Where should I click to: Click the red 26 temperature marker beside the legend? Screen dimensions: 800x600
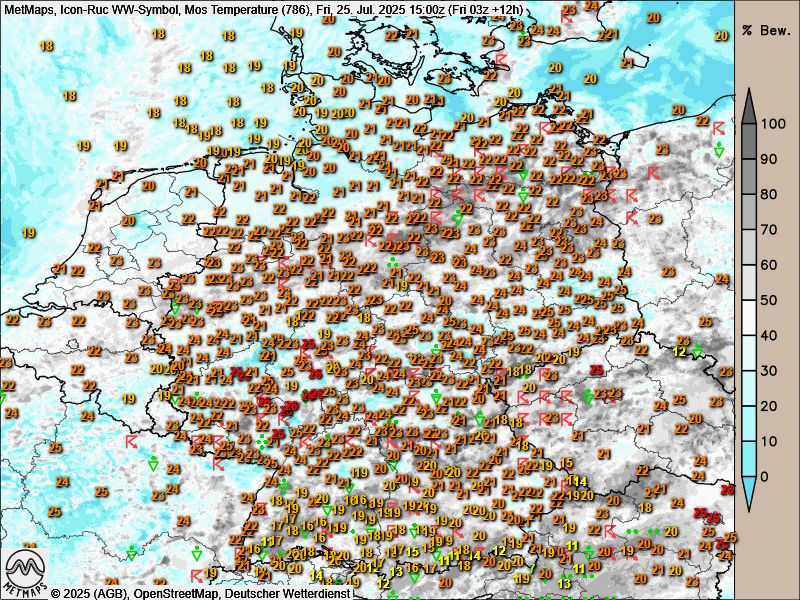(x=727, y=489)
